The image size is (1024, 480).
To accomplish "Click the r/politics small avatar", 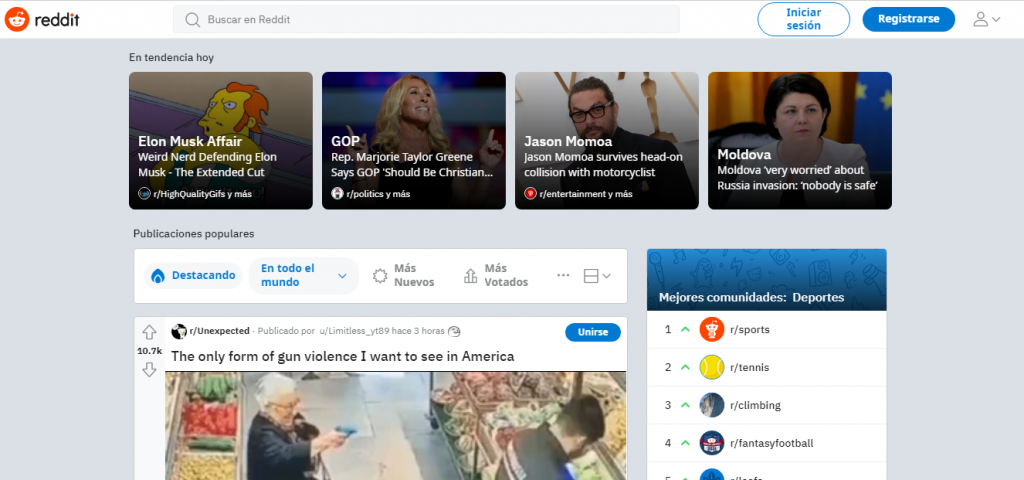I will click(337, 193).
